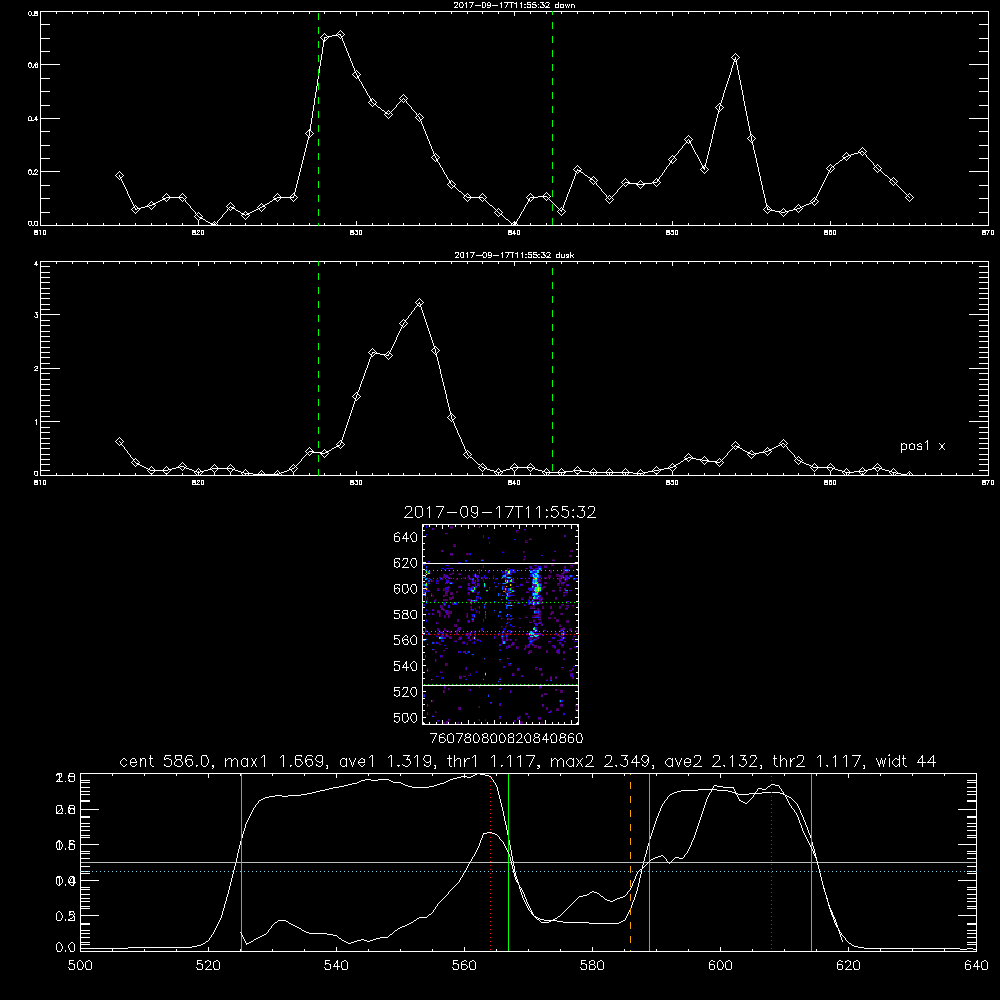
Task: Click the '2017-09-17T11:55:32 dawn' plot title
Action: [514, 5]
